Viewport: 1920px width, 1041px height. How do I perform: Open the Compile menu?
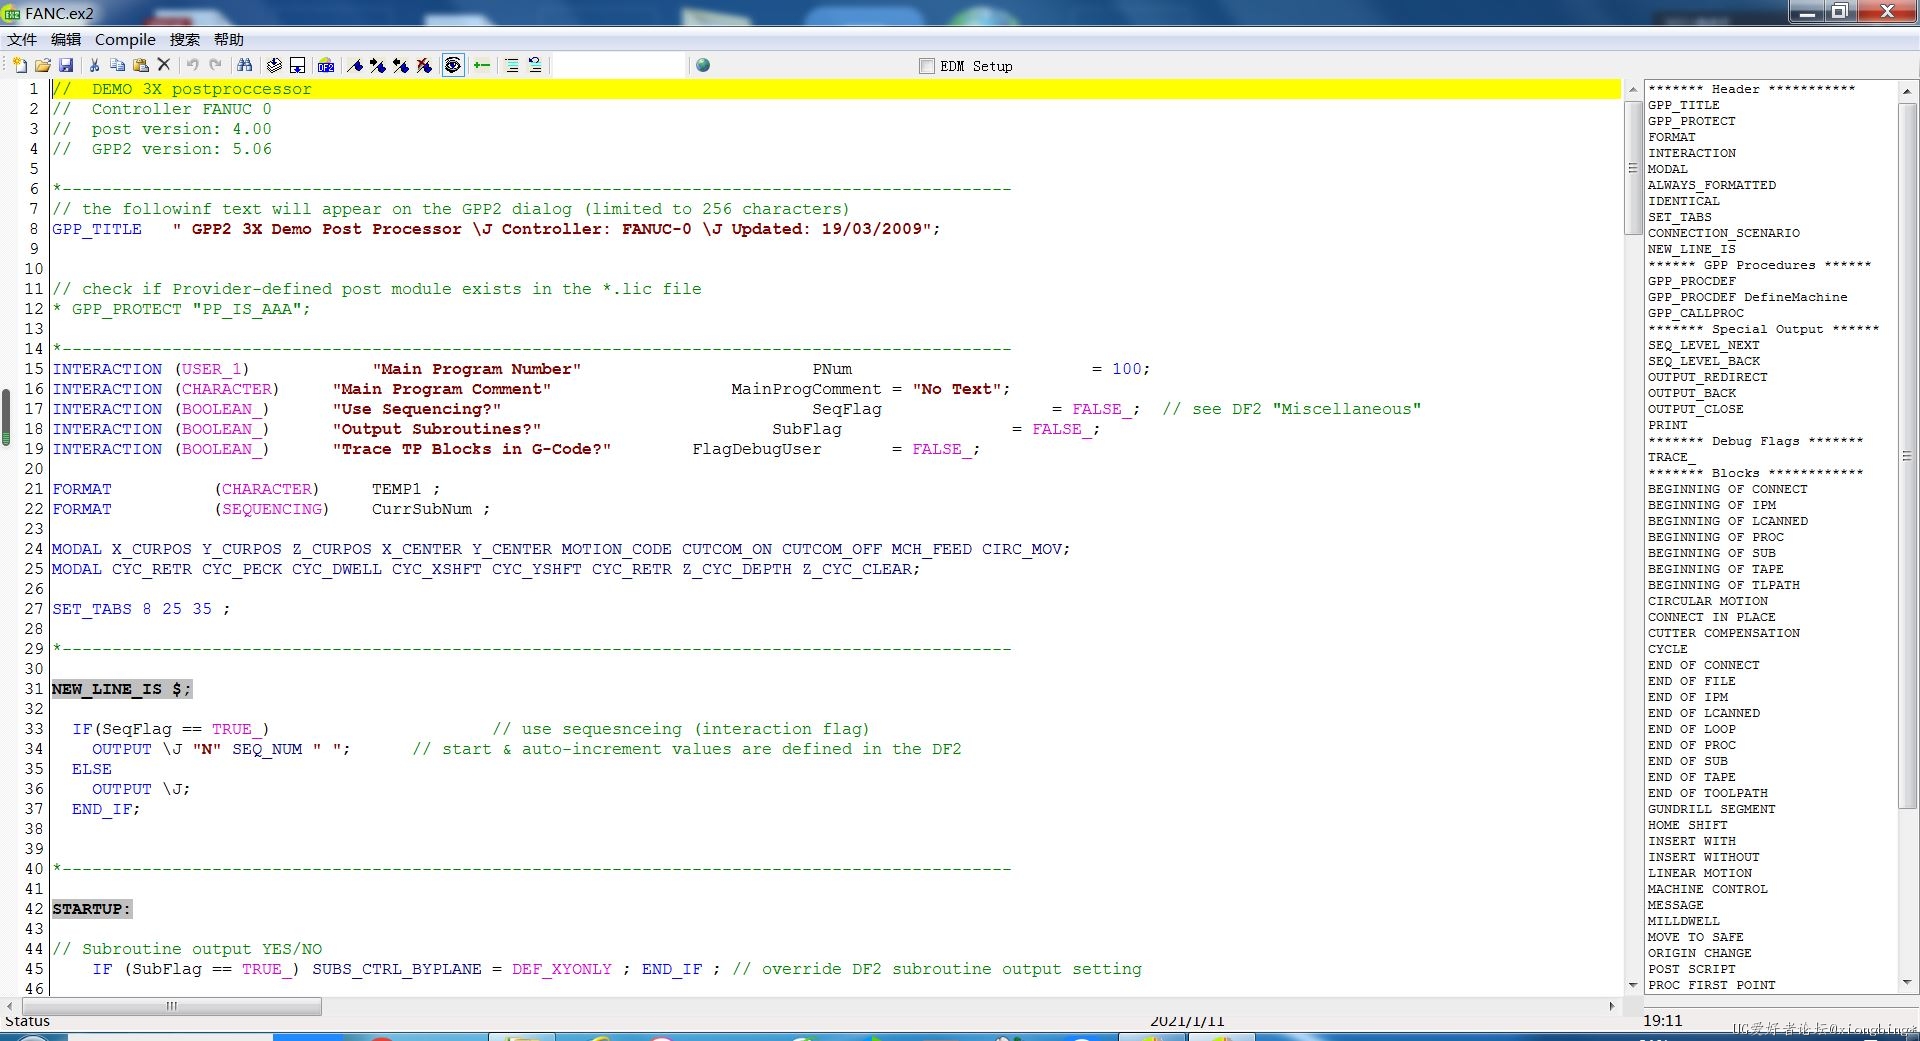tap(125, 39)
